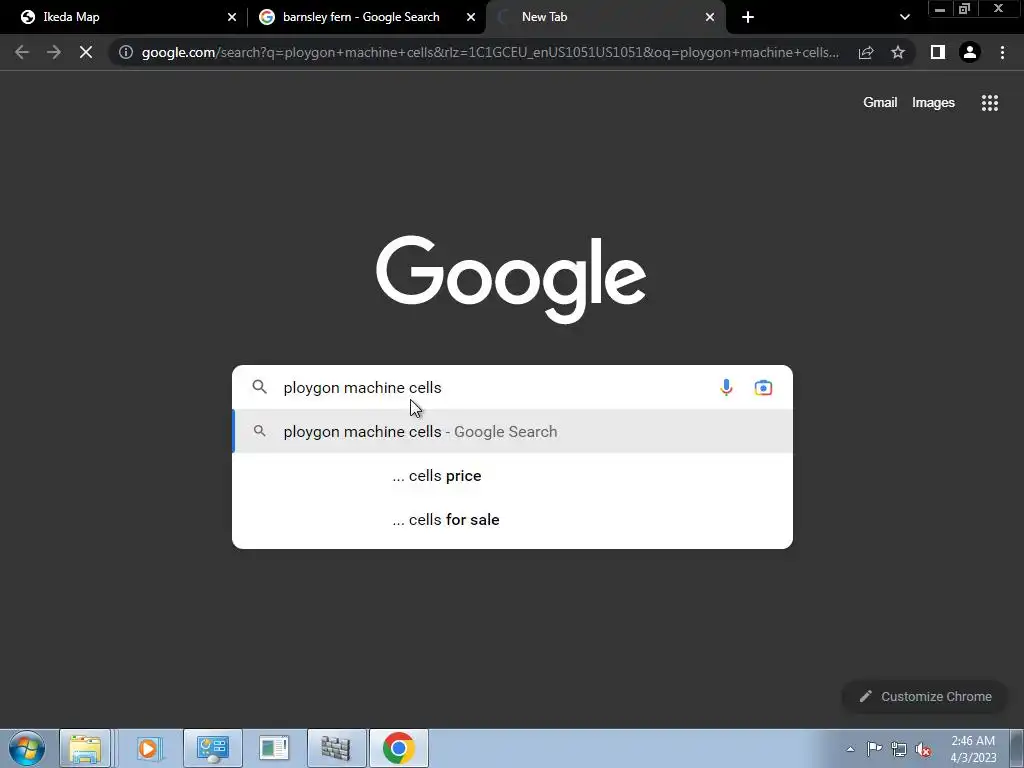
Task: Close the New Tab tab
Action: pos(710,17)
